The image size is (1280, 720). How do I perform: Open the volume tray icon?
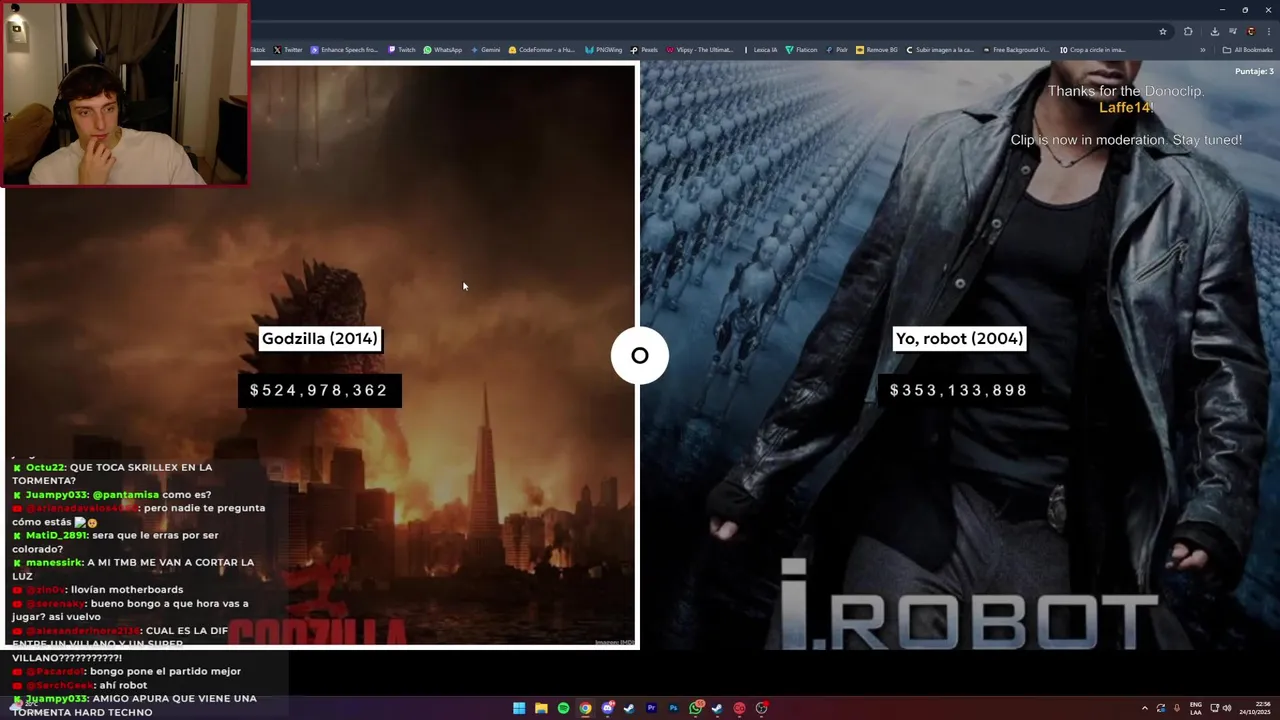point(1227,708)
